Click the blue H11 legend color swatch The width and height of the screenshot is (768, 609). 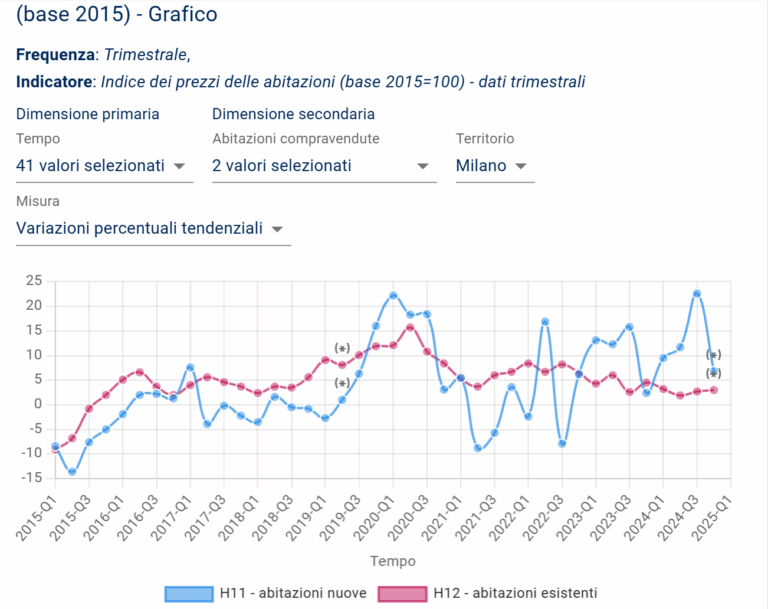[190, 593]
